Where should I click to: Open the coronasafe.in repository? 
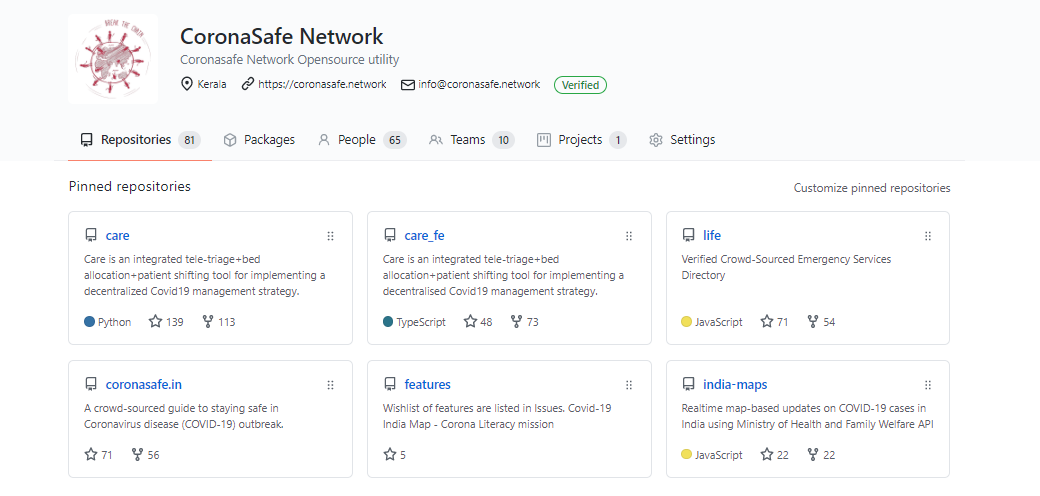tap(144, 384)
